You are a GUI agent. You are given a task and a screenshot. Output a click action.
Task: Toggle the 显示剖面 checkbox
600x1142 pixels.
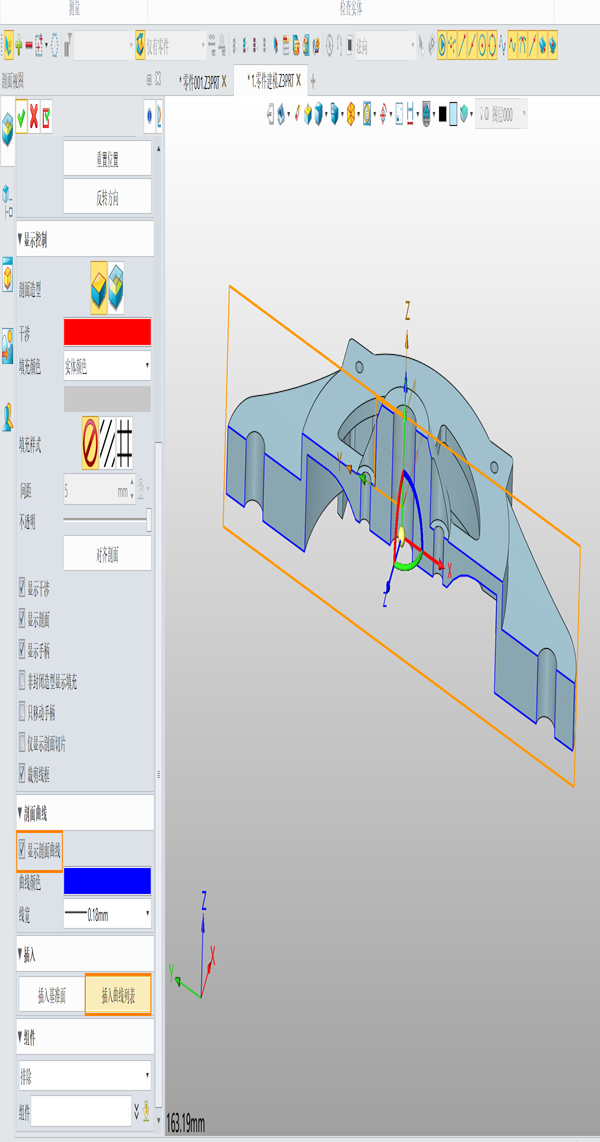pyautogui.click(x=22, y=620)
